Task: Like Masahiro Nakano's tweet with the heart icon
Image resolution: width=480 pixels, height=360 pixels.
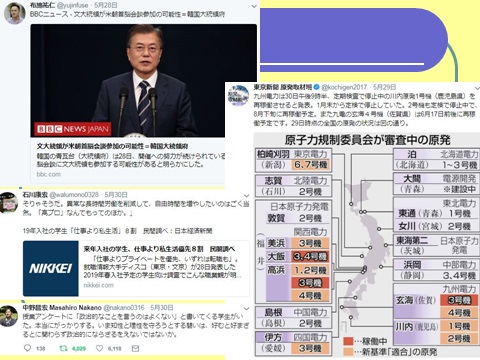Action: [x=99, y=348]
